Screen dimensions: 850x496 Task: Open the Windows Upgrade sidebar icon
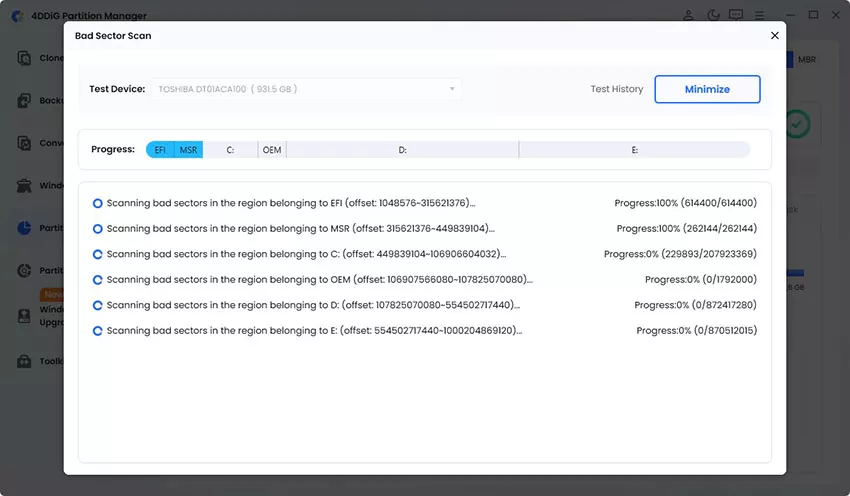click(x=24, y=315)
